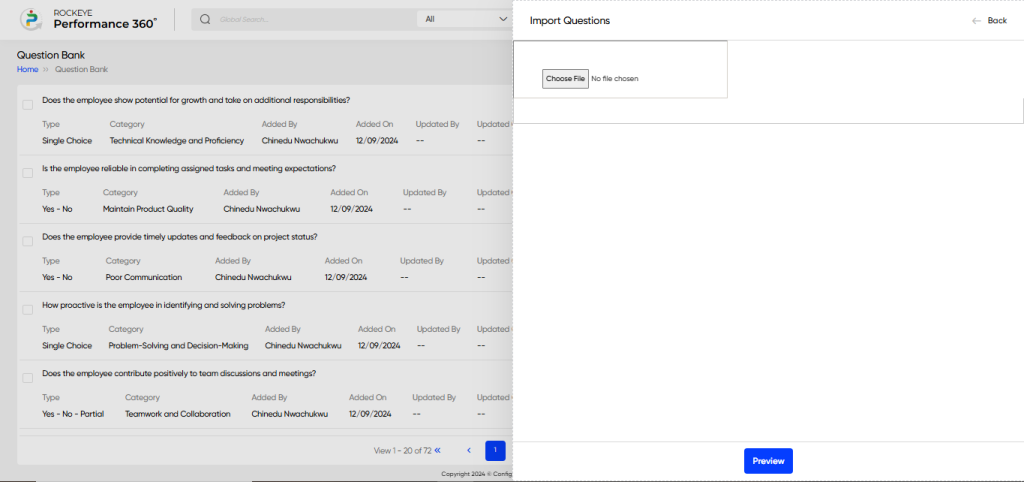Click 'View 1 - 20 of 72' pagination text

pyautogui.click(x=402, y=451)
